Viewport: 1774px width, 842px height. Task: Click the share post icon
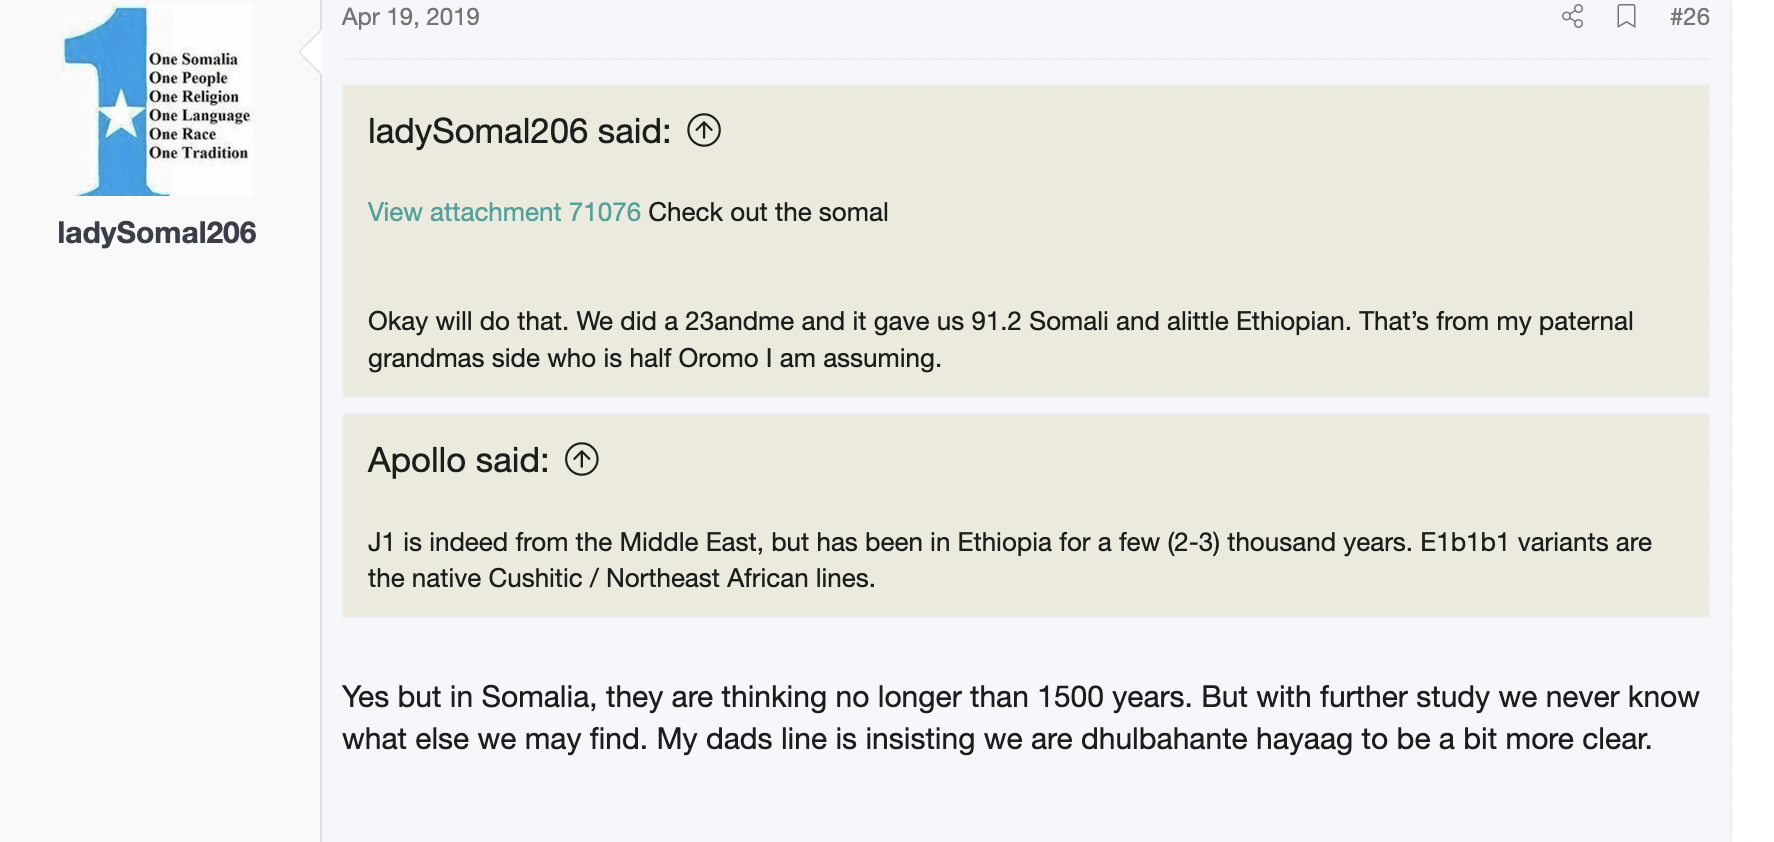[x=1572, y=17]
